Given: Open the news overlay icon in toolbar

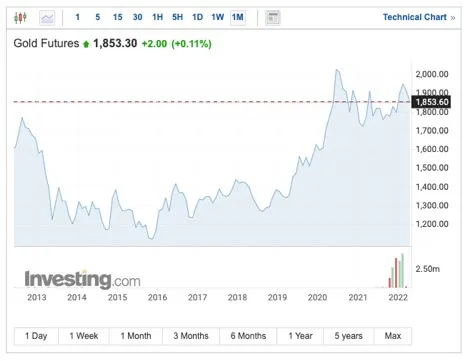Looking at the screenshot, I should click(273, 18).
